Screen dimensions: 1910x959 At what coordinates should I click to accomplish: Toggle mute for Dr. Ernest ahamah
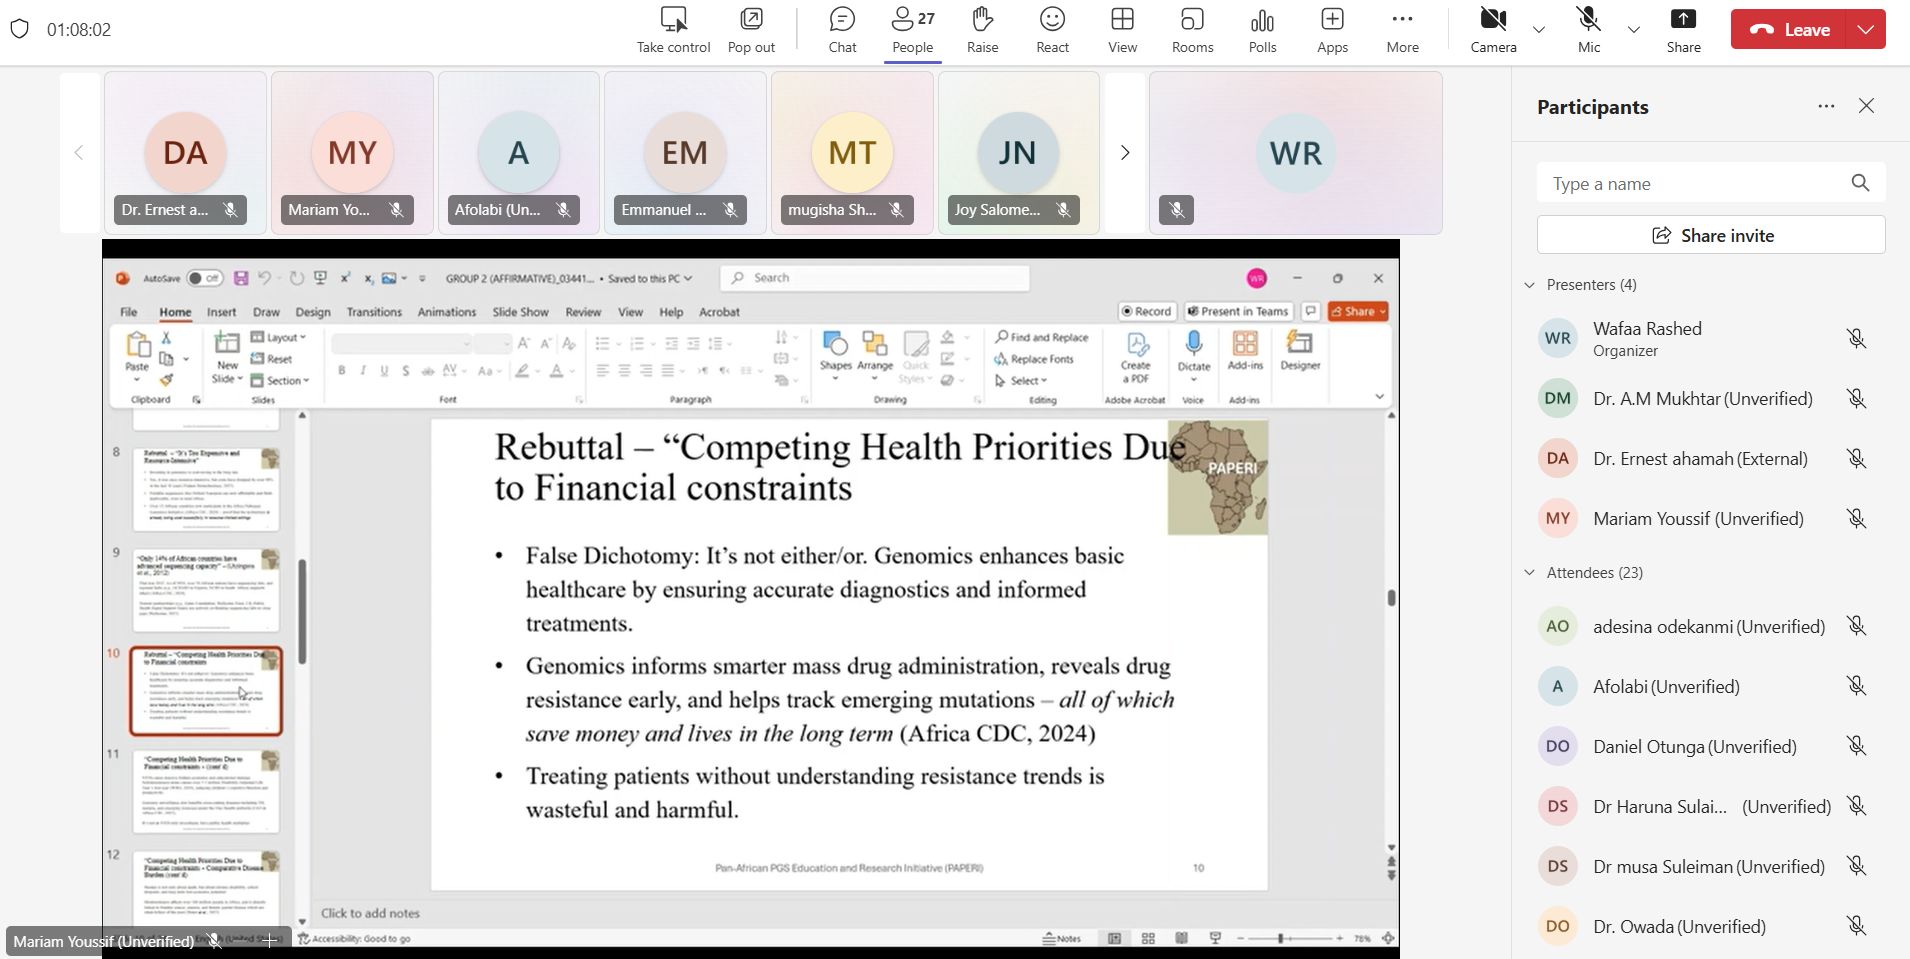click(1856, 459)
